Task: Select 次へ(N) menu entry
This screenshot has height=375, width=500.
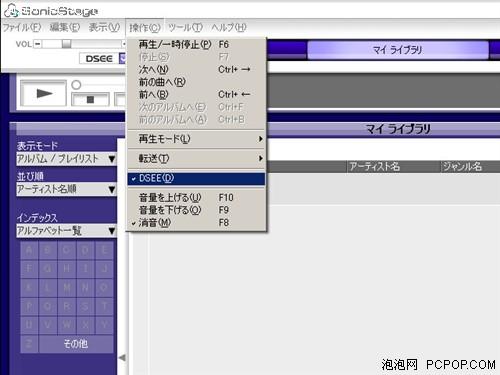Action: point(196,69)
